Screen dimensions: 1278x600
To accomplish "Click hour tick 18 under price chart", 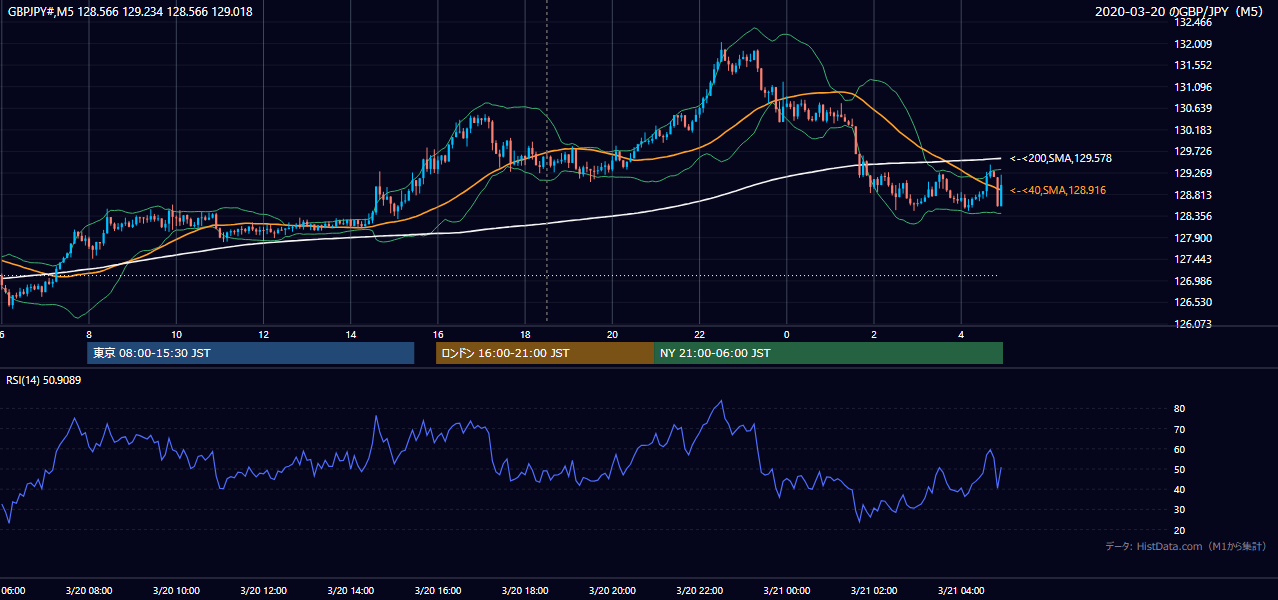I will [525, 335].
